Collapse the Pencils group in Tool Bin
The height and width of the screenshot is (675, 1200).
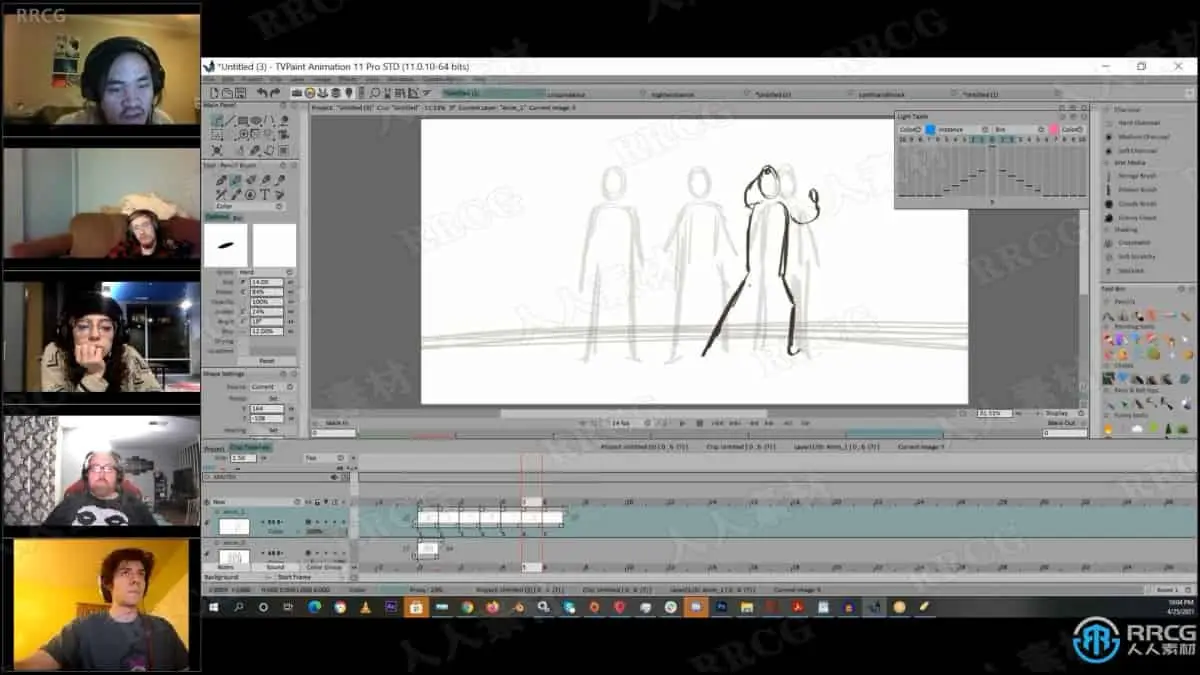pyautogui.click(x=1108, y=300)
